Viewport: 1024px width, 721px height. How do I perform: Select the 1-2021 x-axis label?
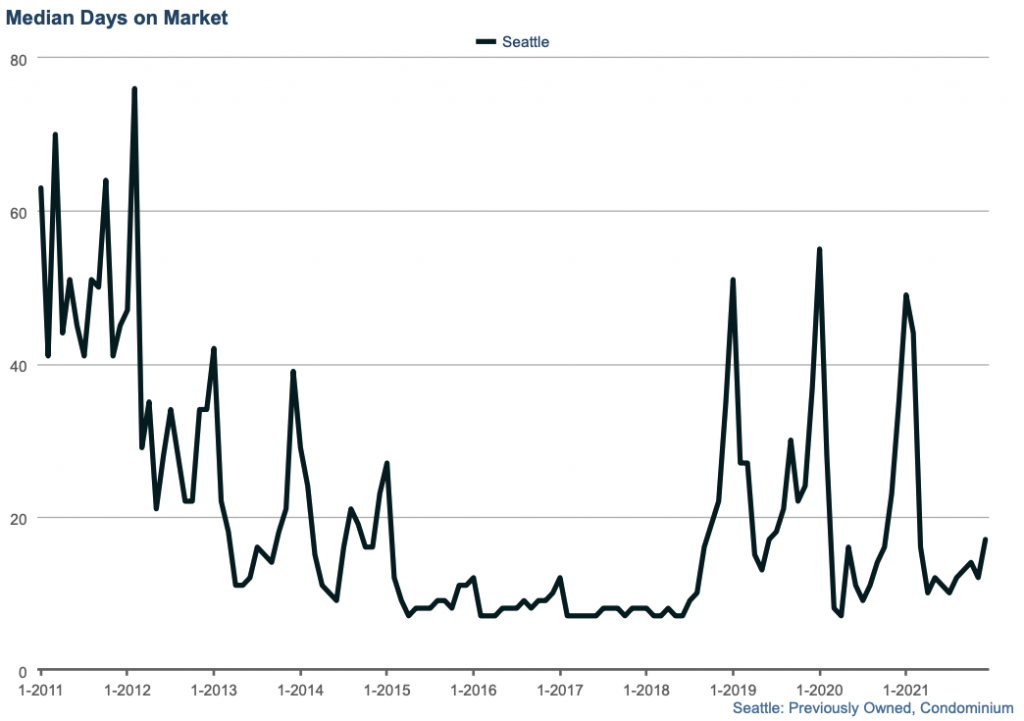[906, 690]
